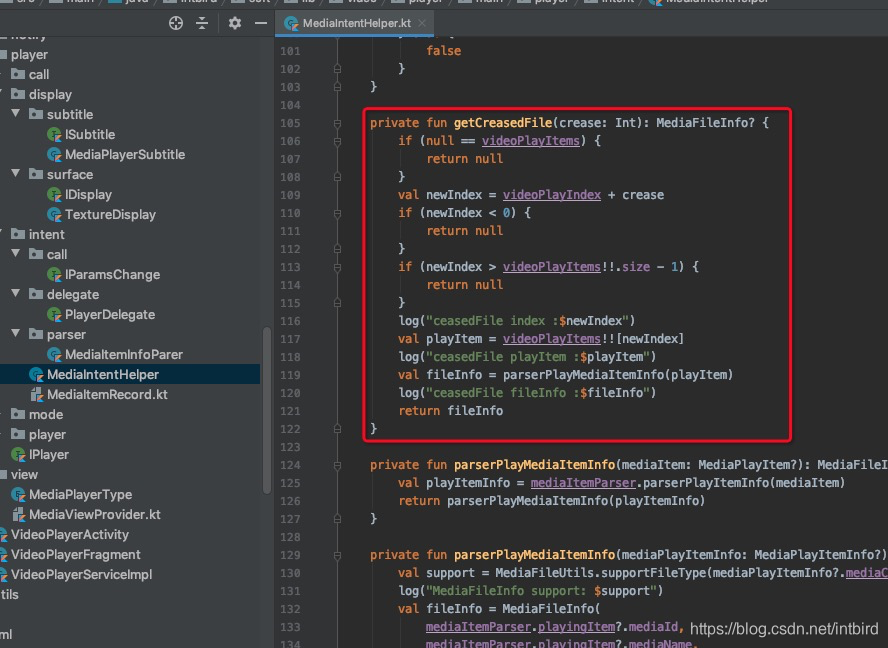888x648 pixels.
Task: Collapse the parser folder
Action: tap(16, 334)
